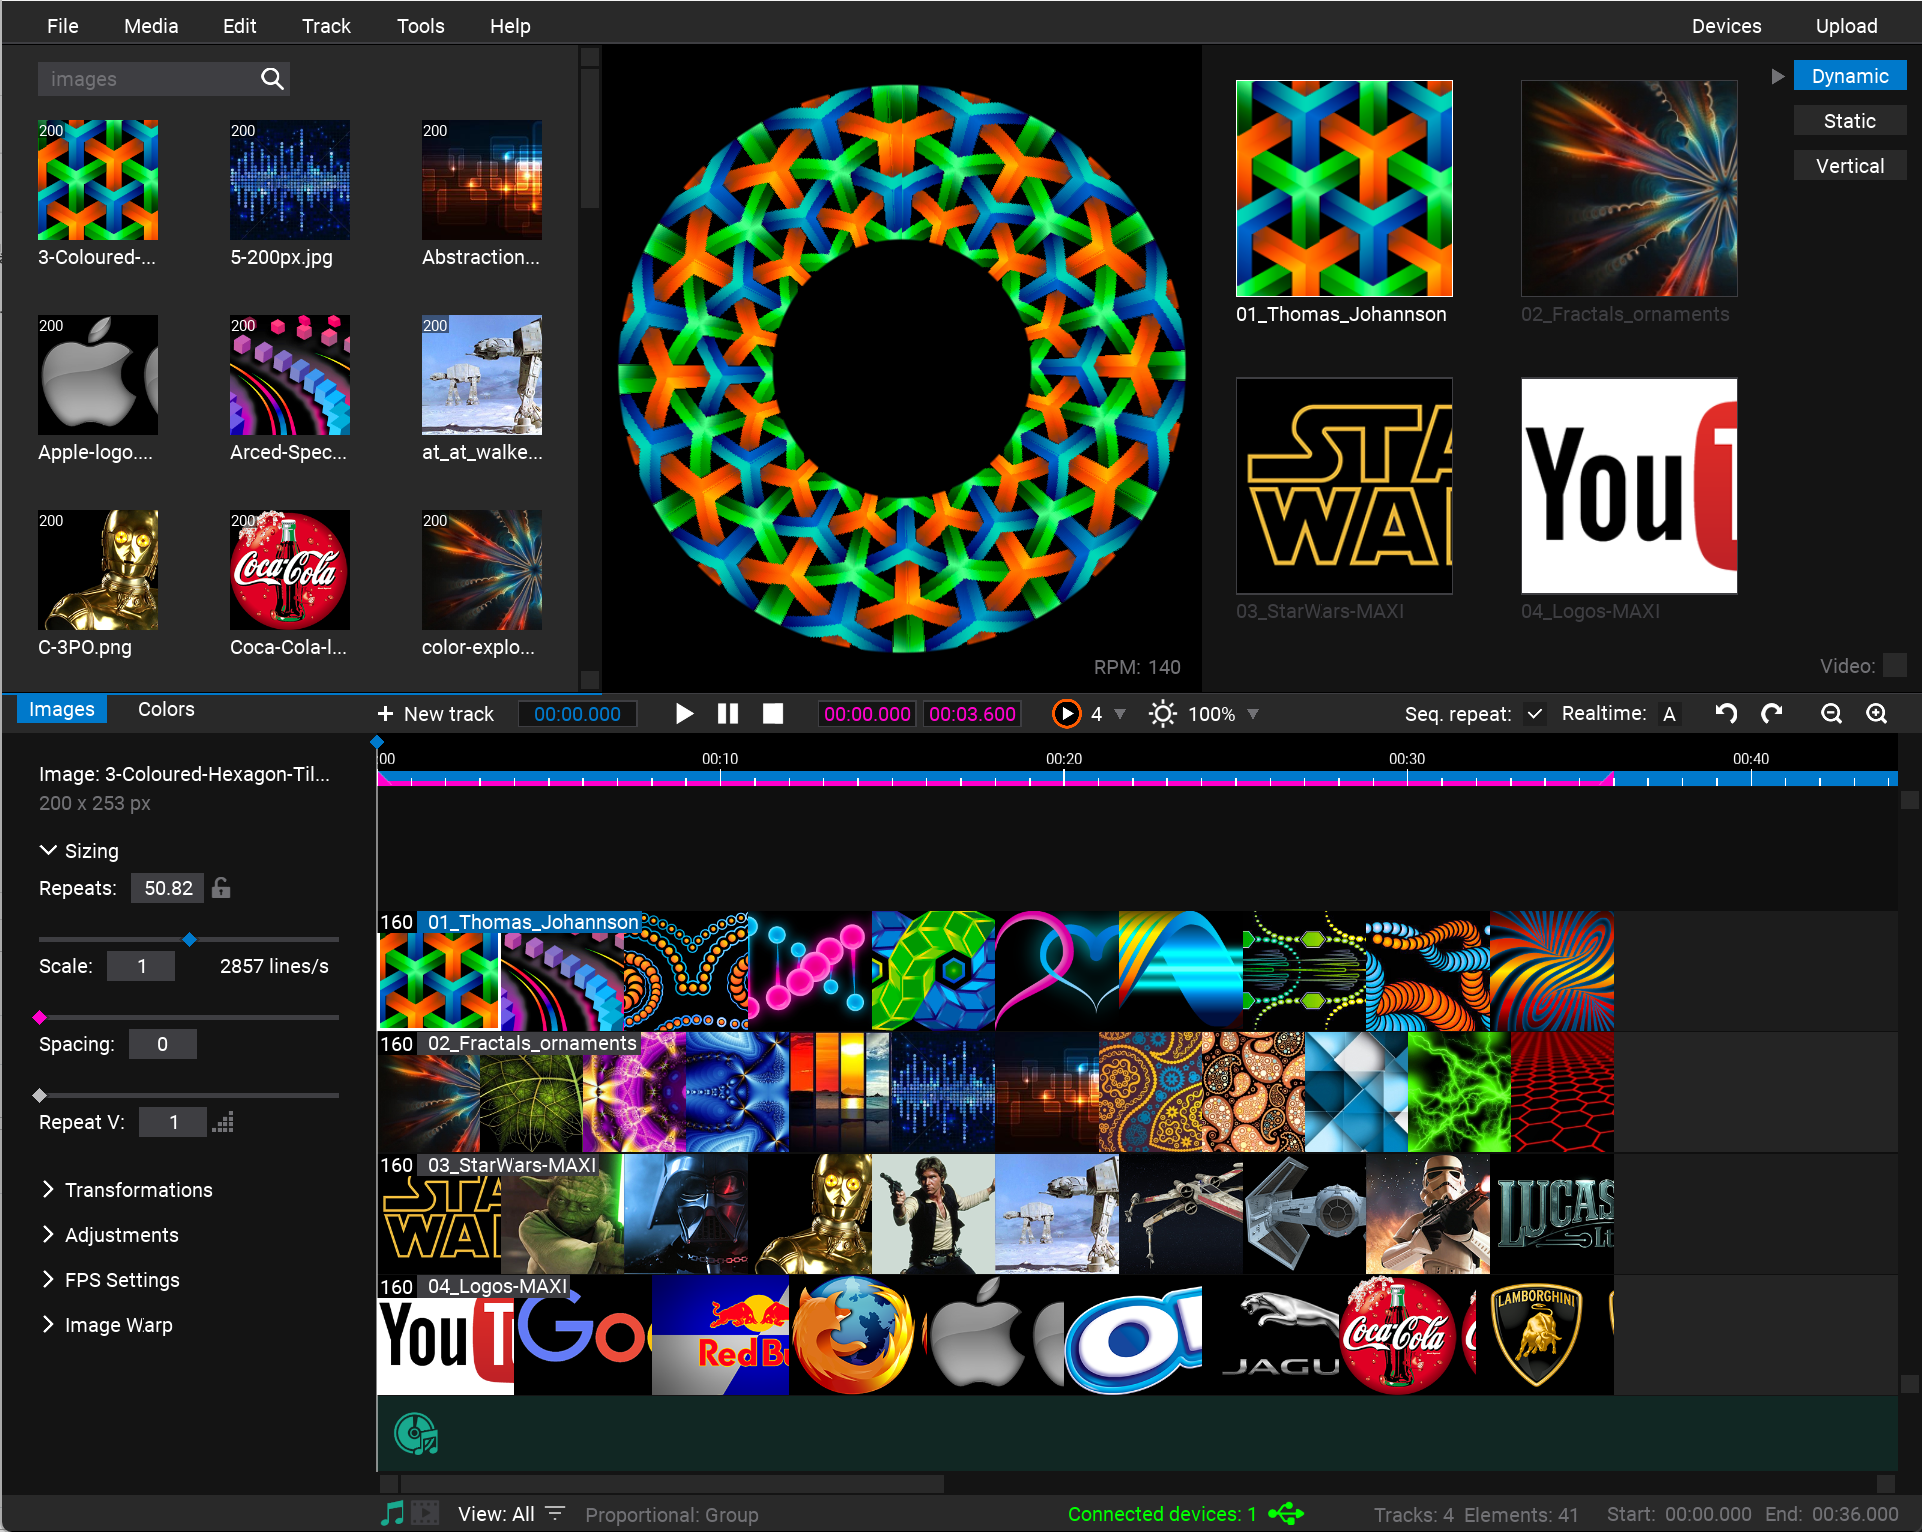1922x1532 pixels.
Task: Toggle the Repeats lock icon
Action: pos(222,888)
